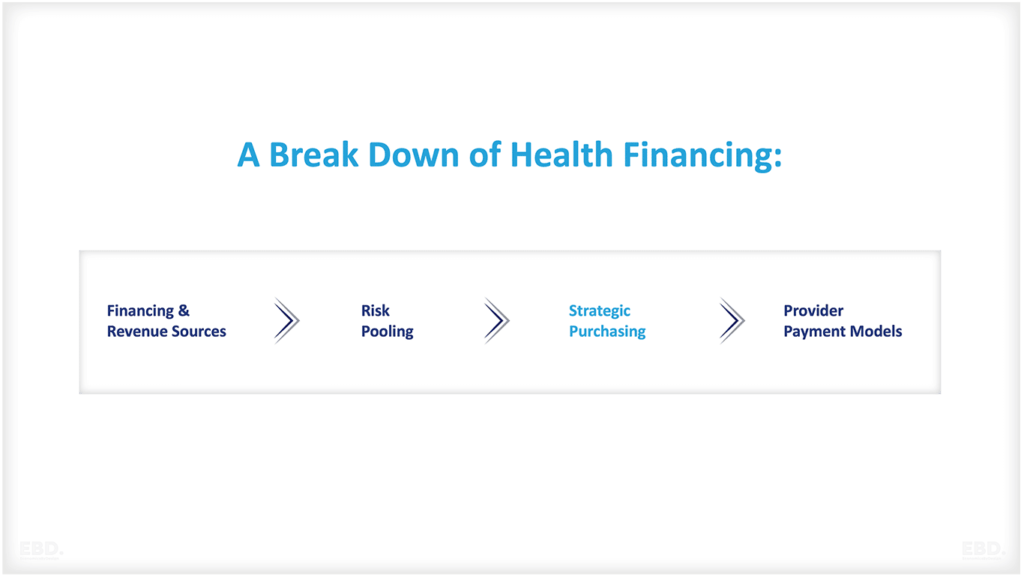Select the Financing & Revenue Sources step
1024x576 pixels.
click(166, 321)
